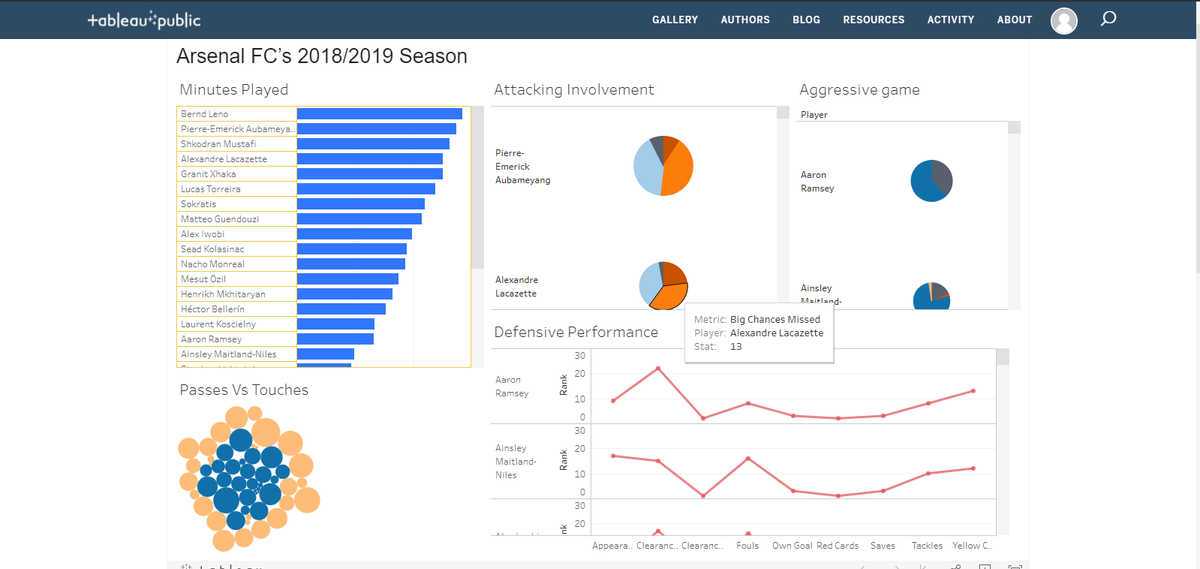Click the Attacking Involvement title
This screenshot has height=569, width=1200.
coord(574,90)
